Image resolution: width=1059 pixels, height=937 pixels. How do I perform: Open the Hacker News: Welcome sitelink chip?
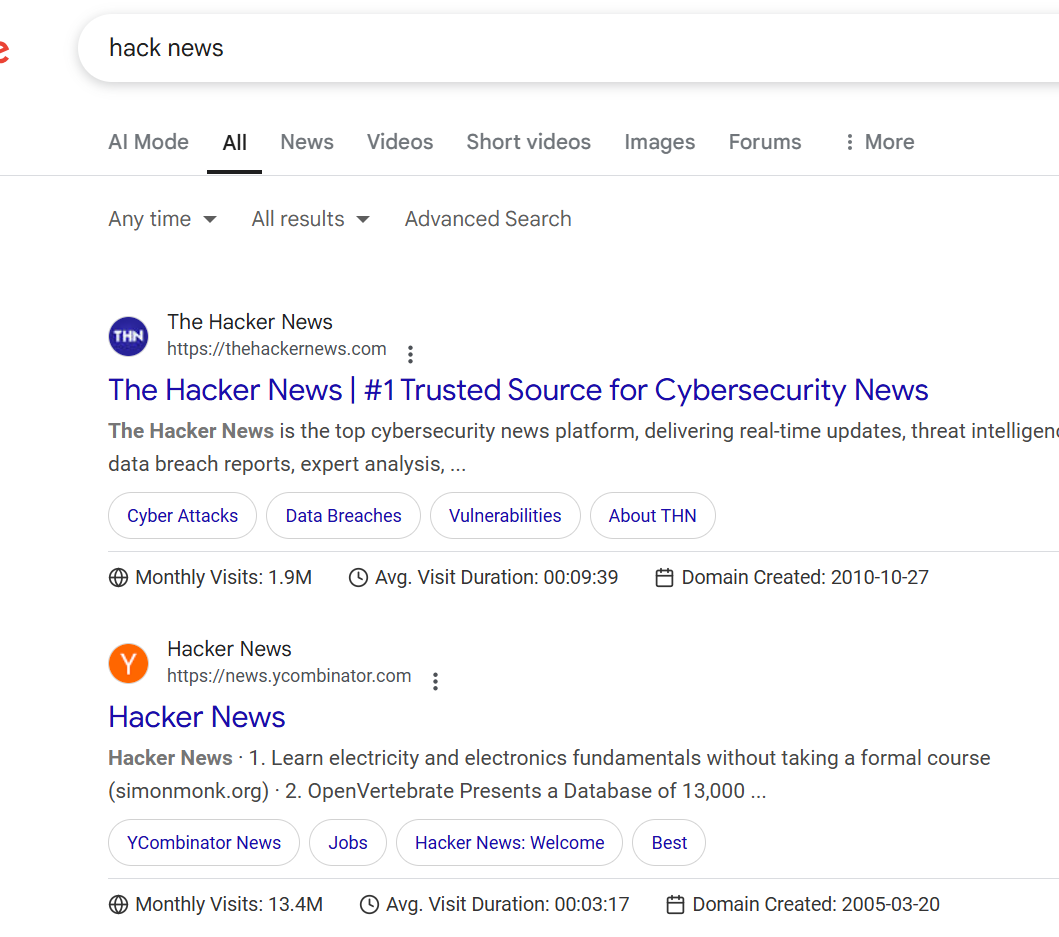[x=509, y=842]
